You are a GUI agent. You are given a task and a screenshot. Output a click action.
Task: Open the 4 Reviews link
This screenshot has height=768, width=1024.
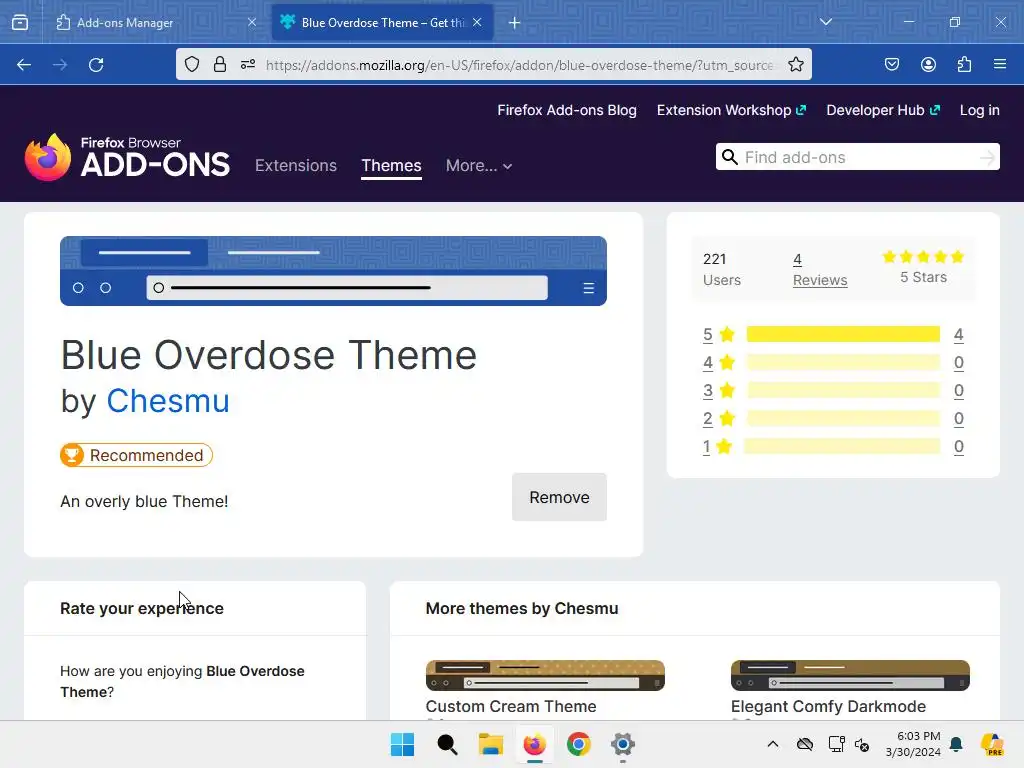[820, 269]
